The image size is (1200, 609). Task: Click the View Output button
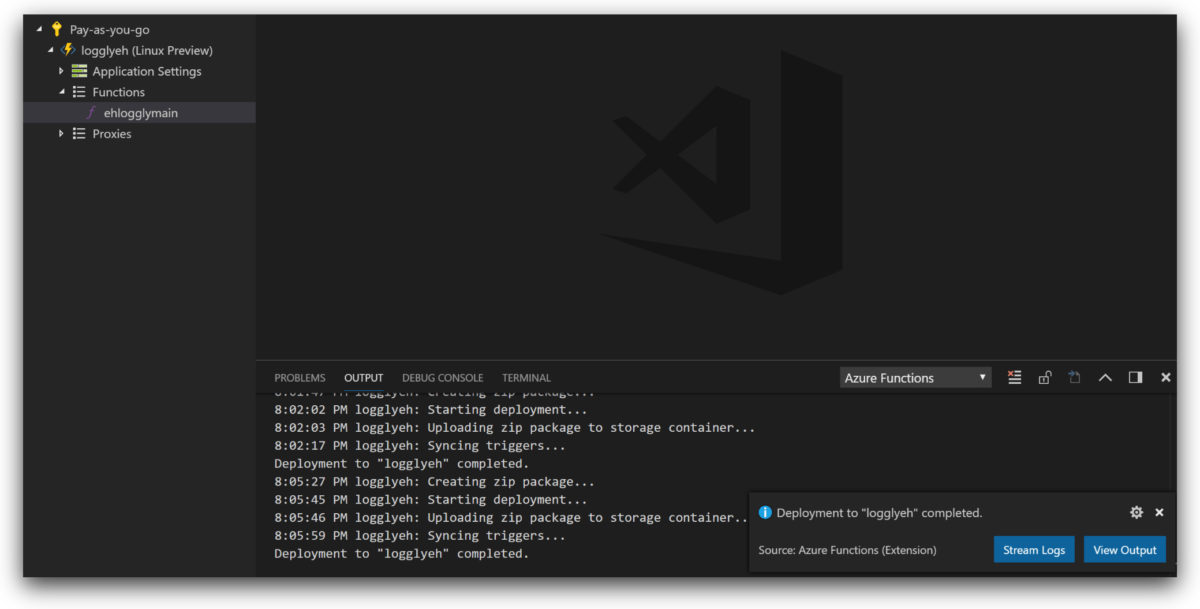(1124, 549)
